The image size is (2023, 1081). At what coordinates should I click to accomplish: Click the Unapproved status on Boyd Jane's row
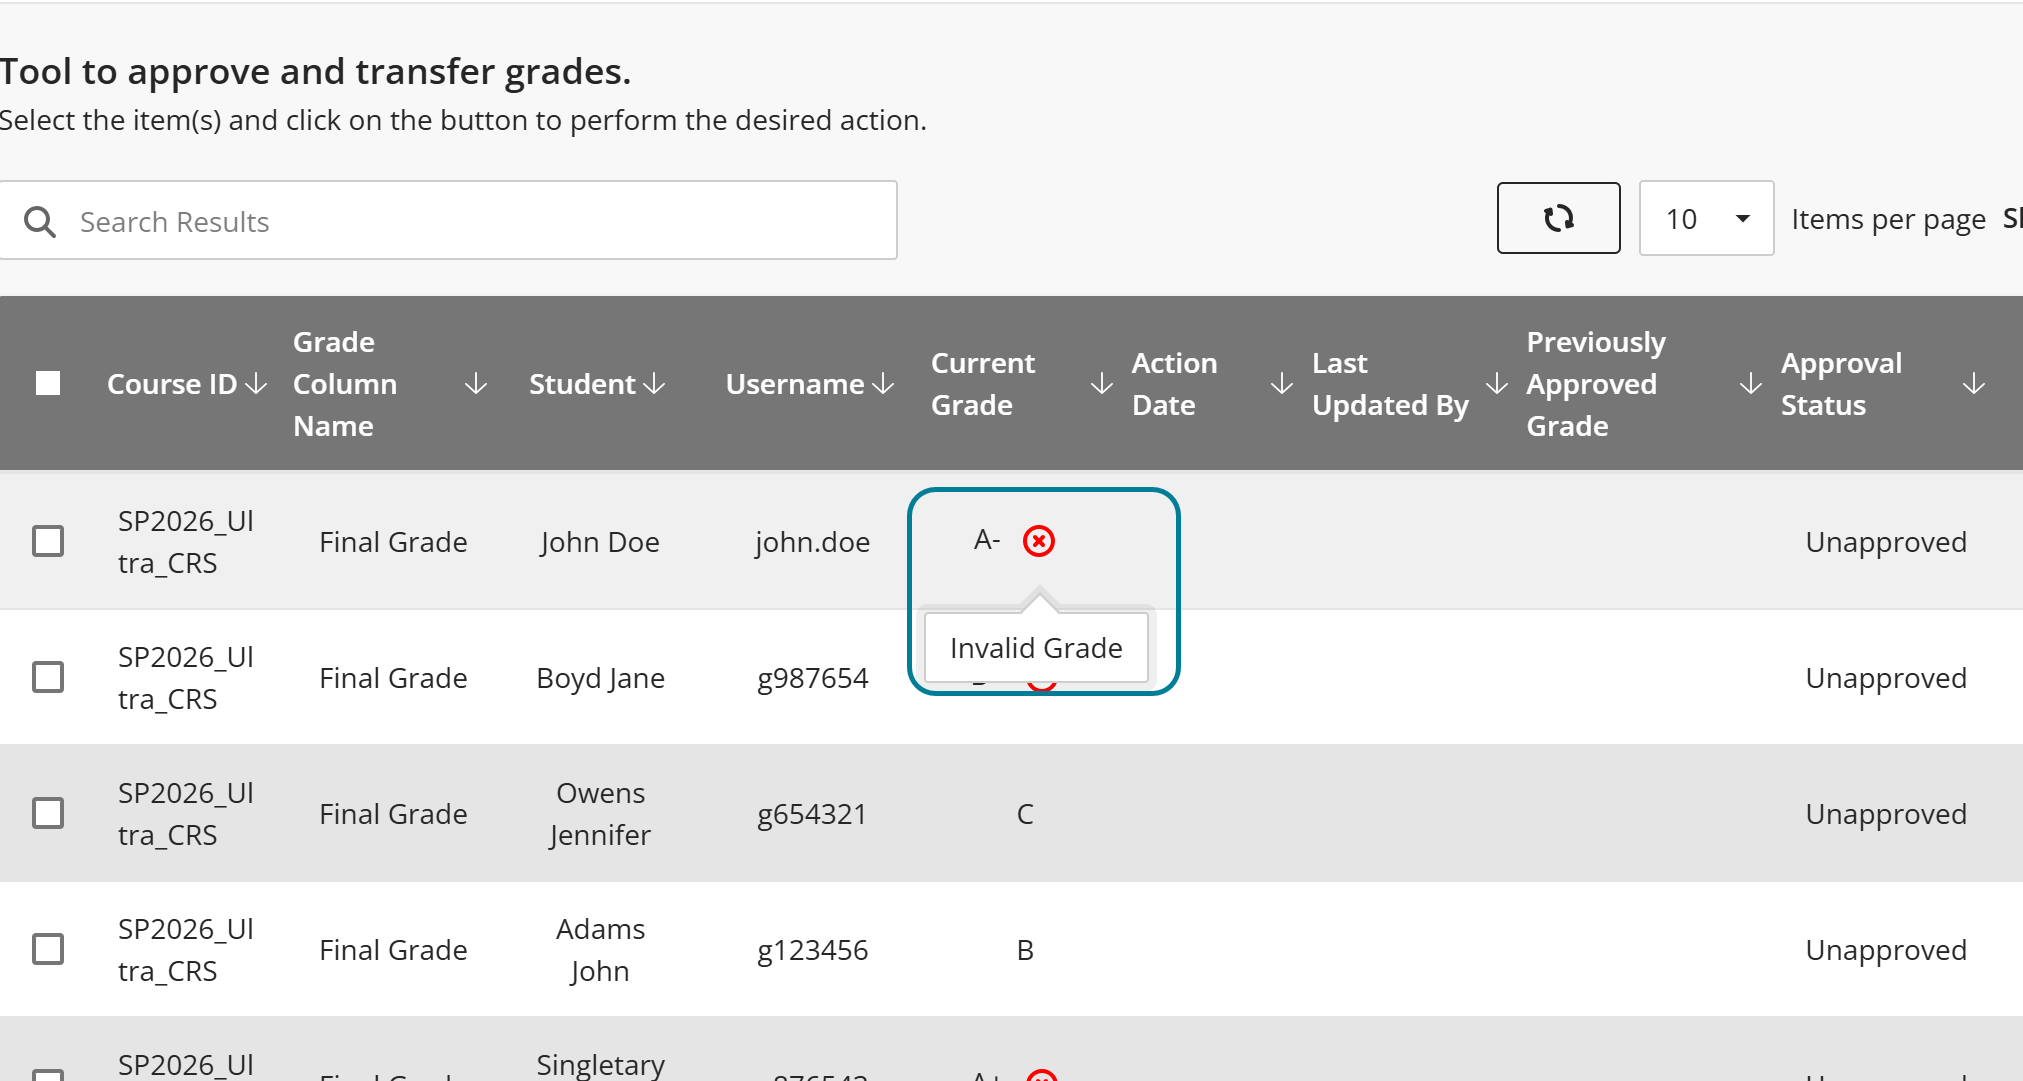pyautogui.click(x=1886, y=677)
